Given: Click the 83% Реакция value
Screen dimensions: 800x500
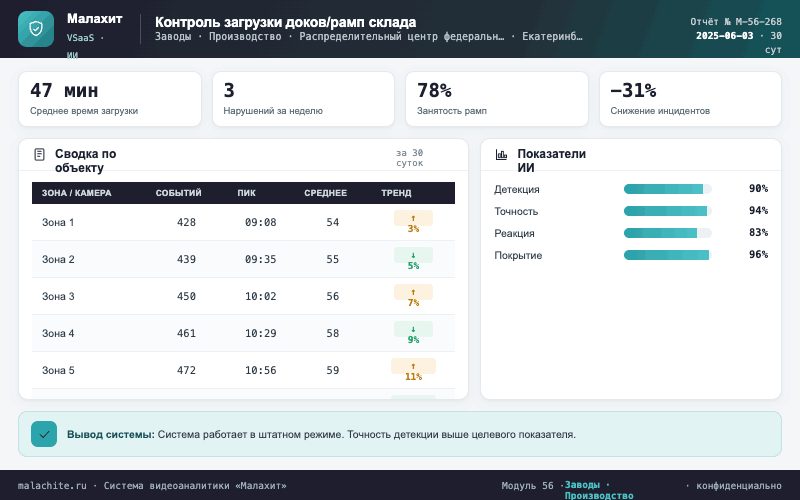Looking at the screenshot, I should tap(758, 233).
